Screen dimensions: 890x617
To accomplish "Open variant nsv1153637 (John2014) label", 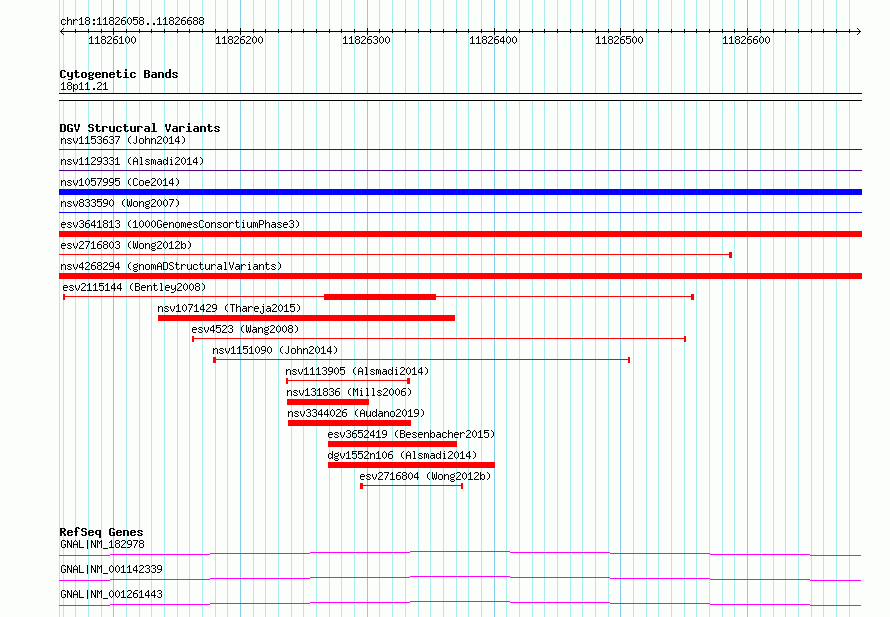I will click(123, 140).
